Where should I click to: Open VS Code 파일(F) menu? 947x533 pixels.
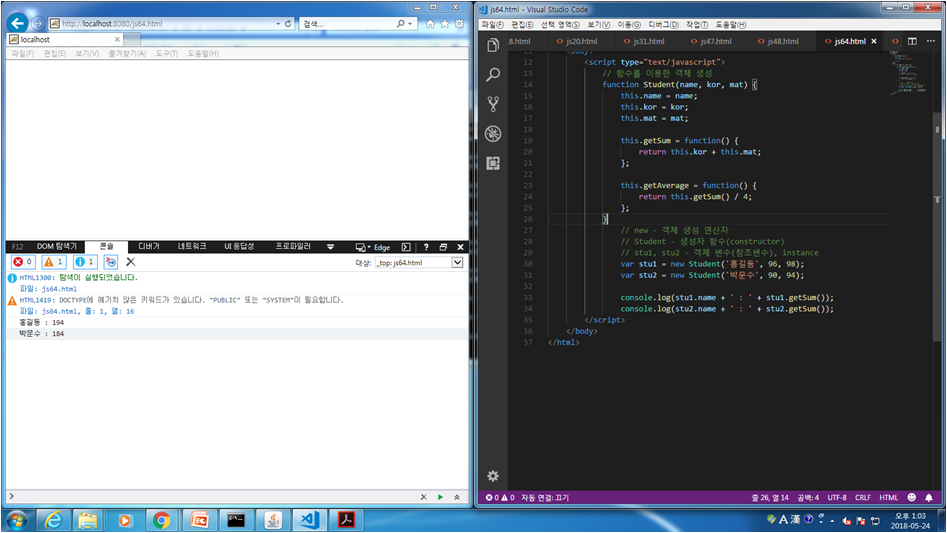click(x=492, y=25)
